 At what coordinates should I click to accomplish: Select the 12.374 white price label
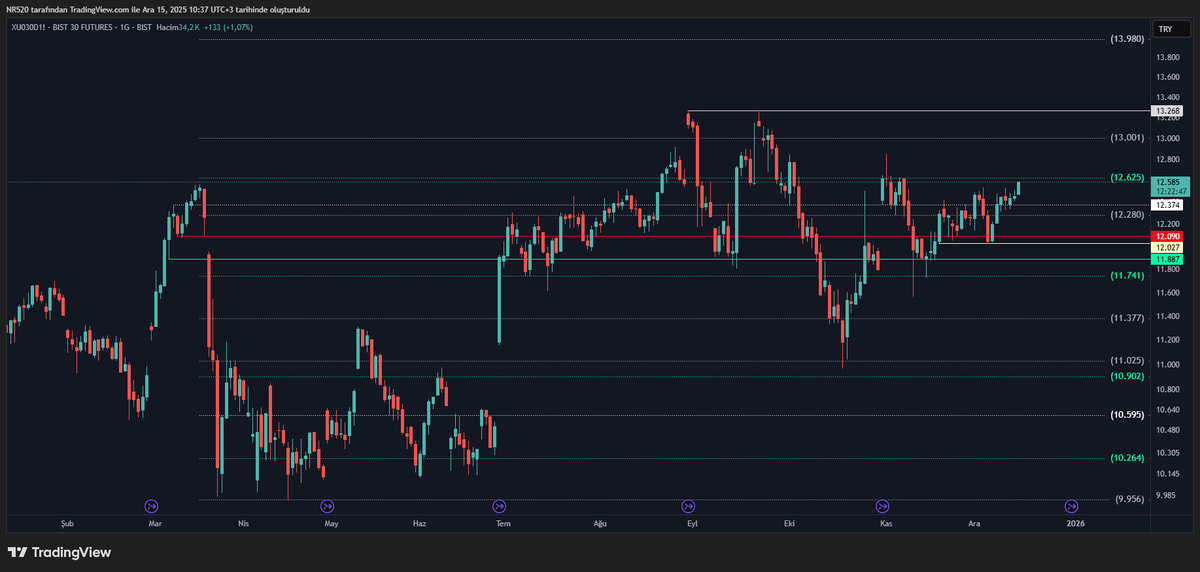point(1167,205)
